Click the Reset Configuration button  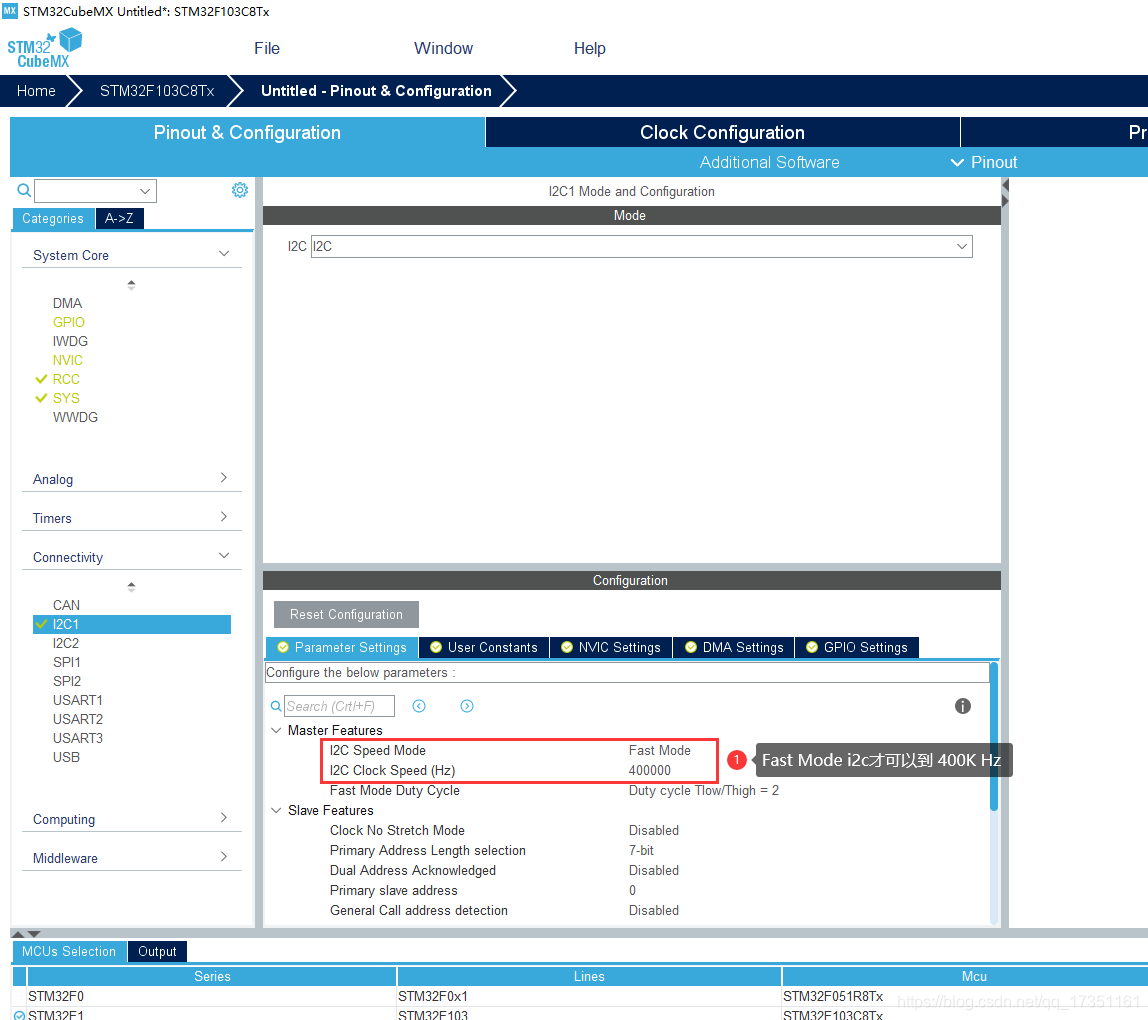pos(346,614)
